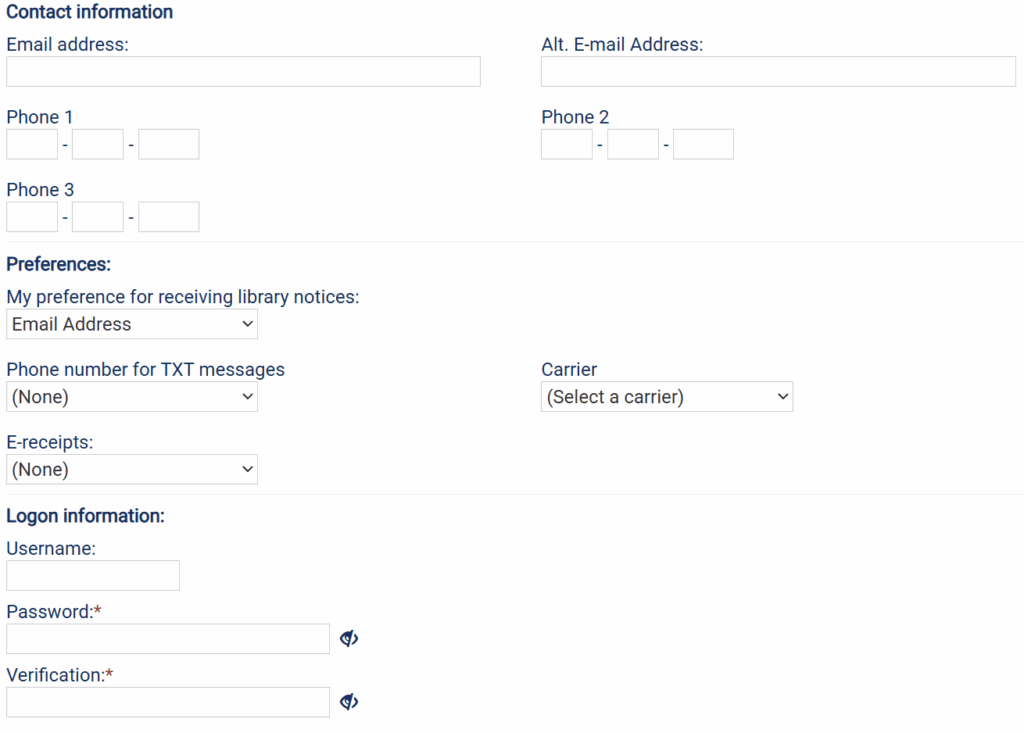The width and height of the screenshot is (1024, 733).
Task: Click the Verification input field
Action: 168,702
